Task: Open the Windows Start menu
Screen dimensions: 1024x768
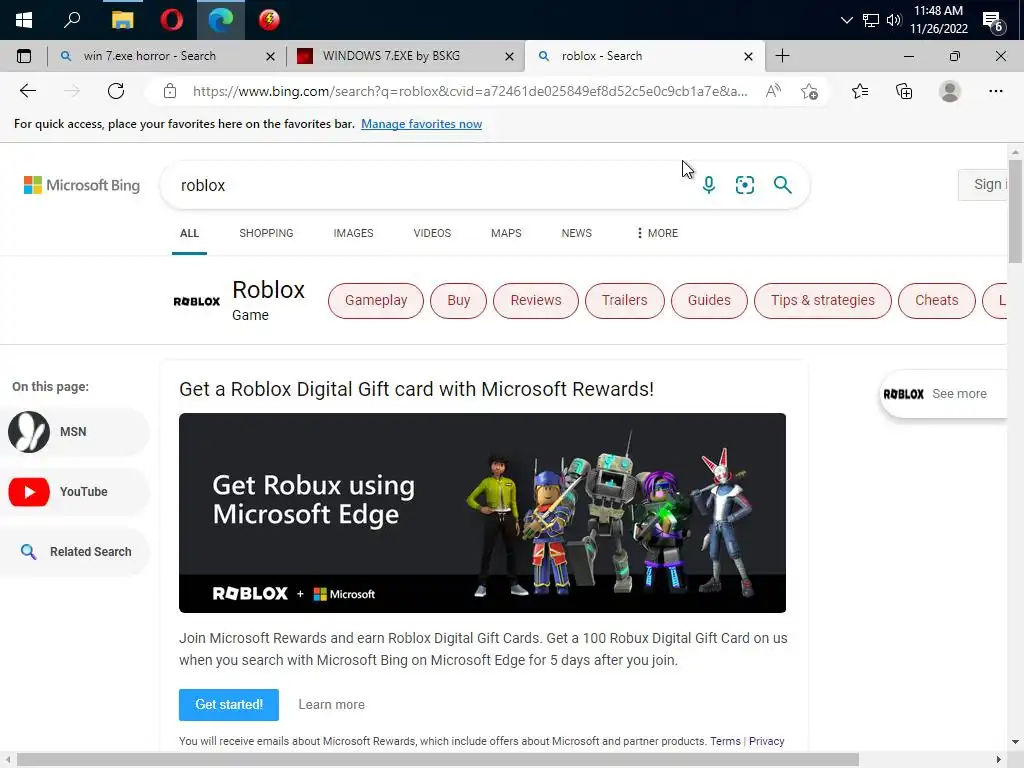Action: 24,20
